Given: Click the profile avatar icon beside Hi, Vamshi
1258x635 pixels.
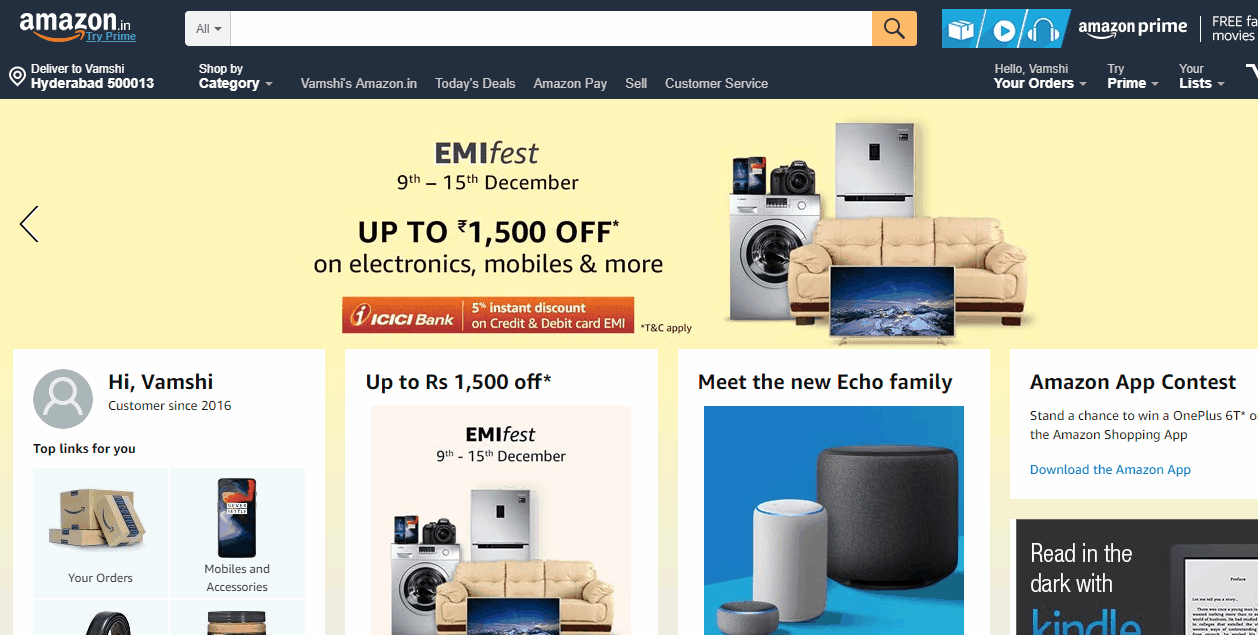Looking at the screenshot, I should click(63, 398).
